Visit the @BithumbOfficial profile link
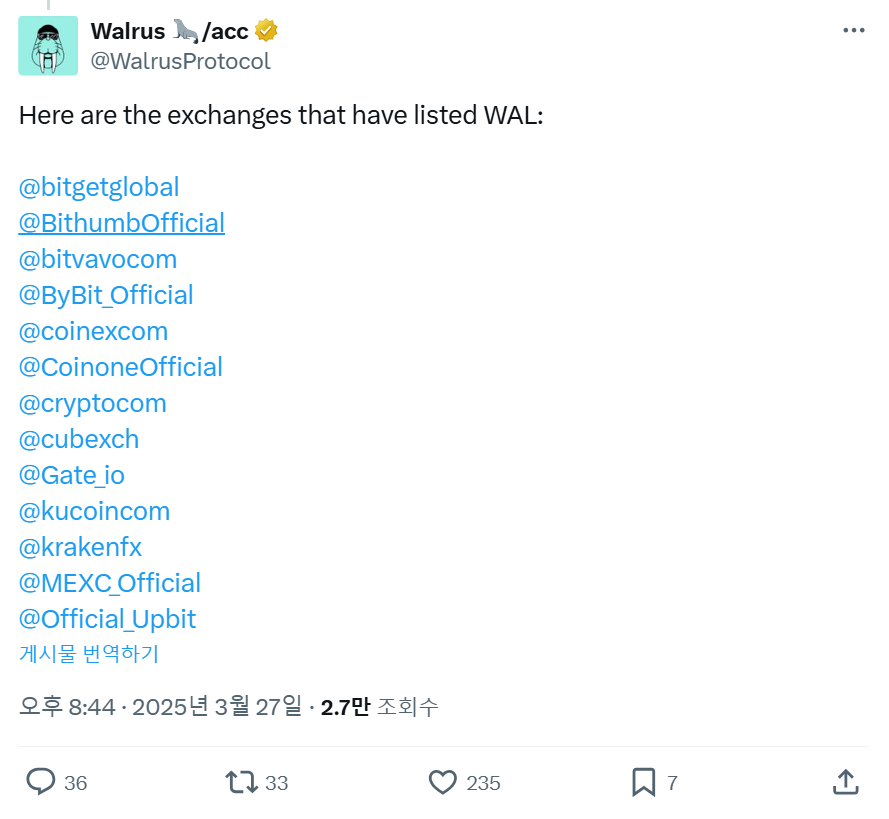 pyautogui.click(x=121, y=223)
